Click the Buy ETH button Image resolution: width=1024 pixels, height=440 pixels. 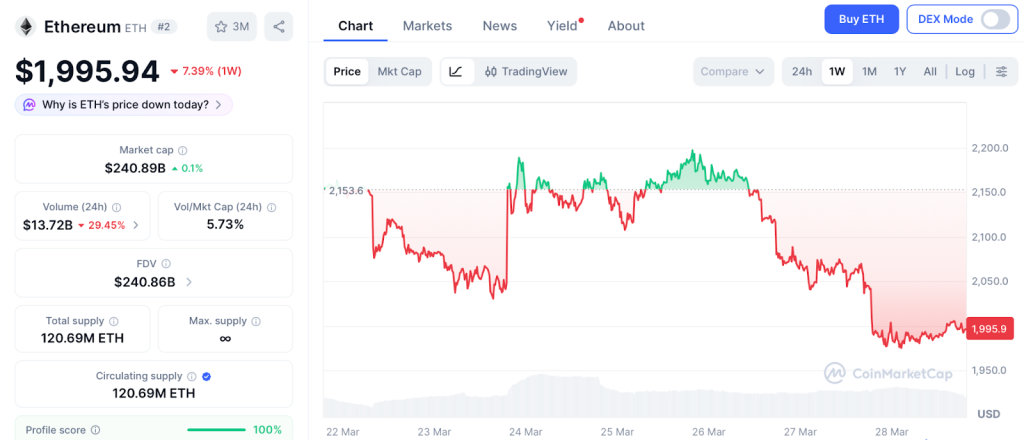861,19
